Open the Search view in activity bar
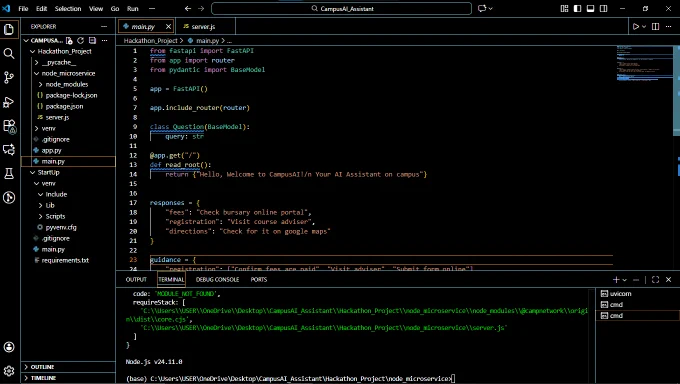This screenshot has width=680, height=384. [9, 53]
